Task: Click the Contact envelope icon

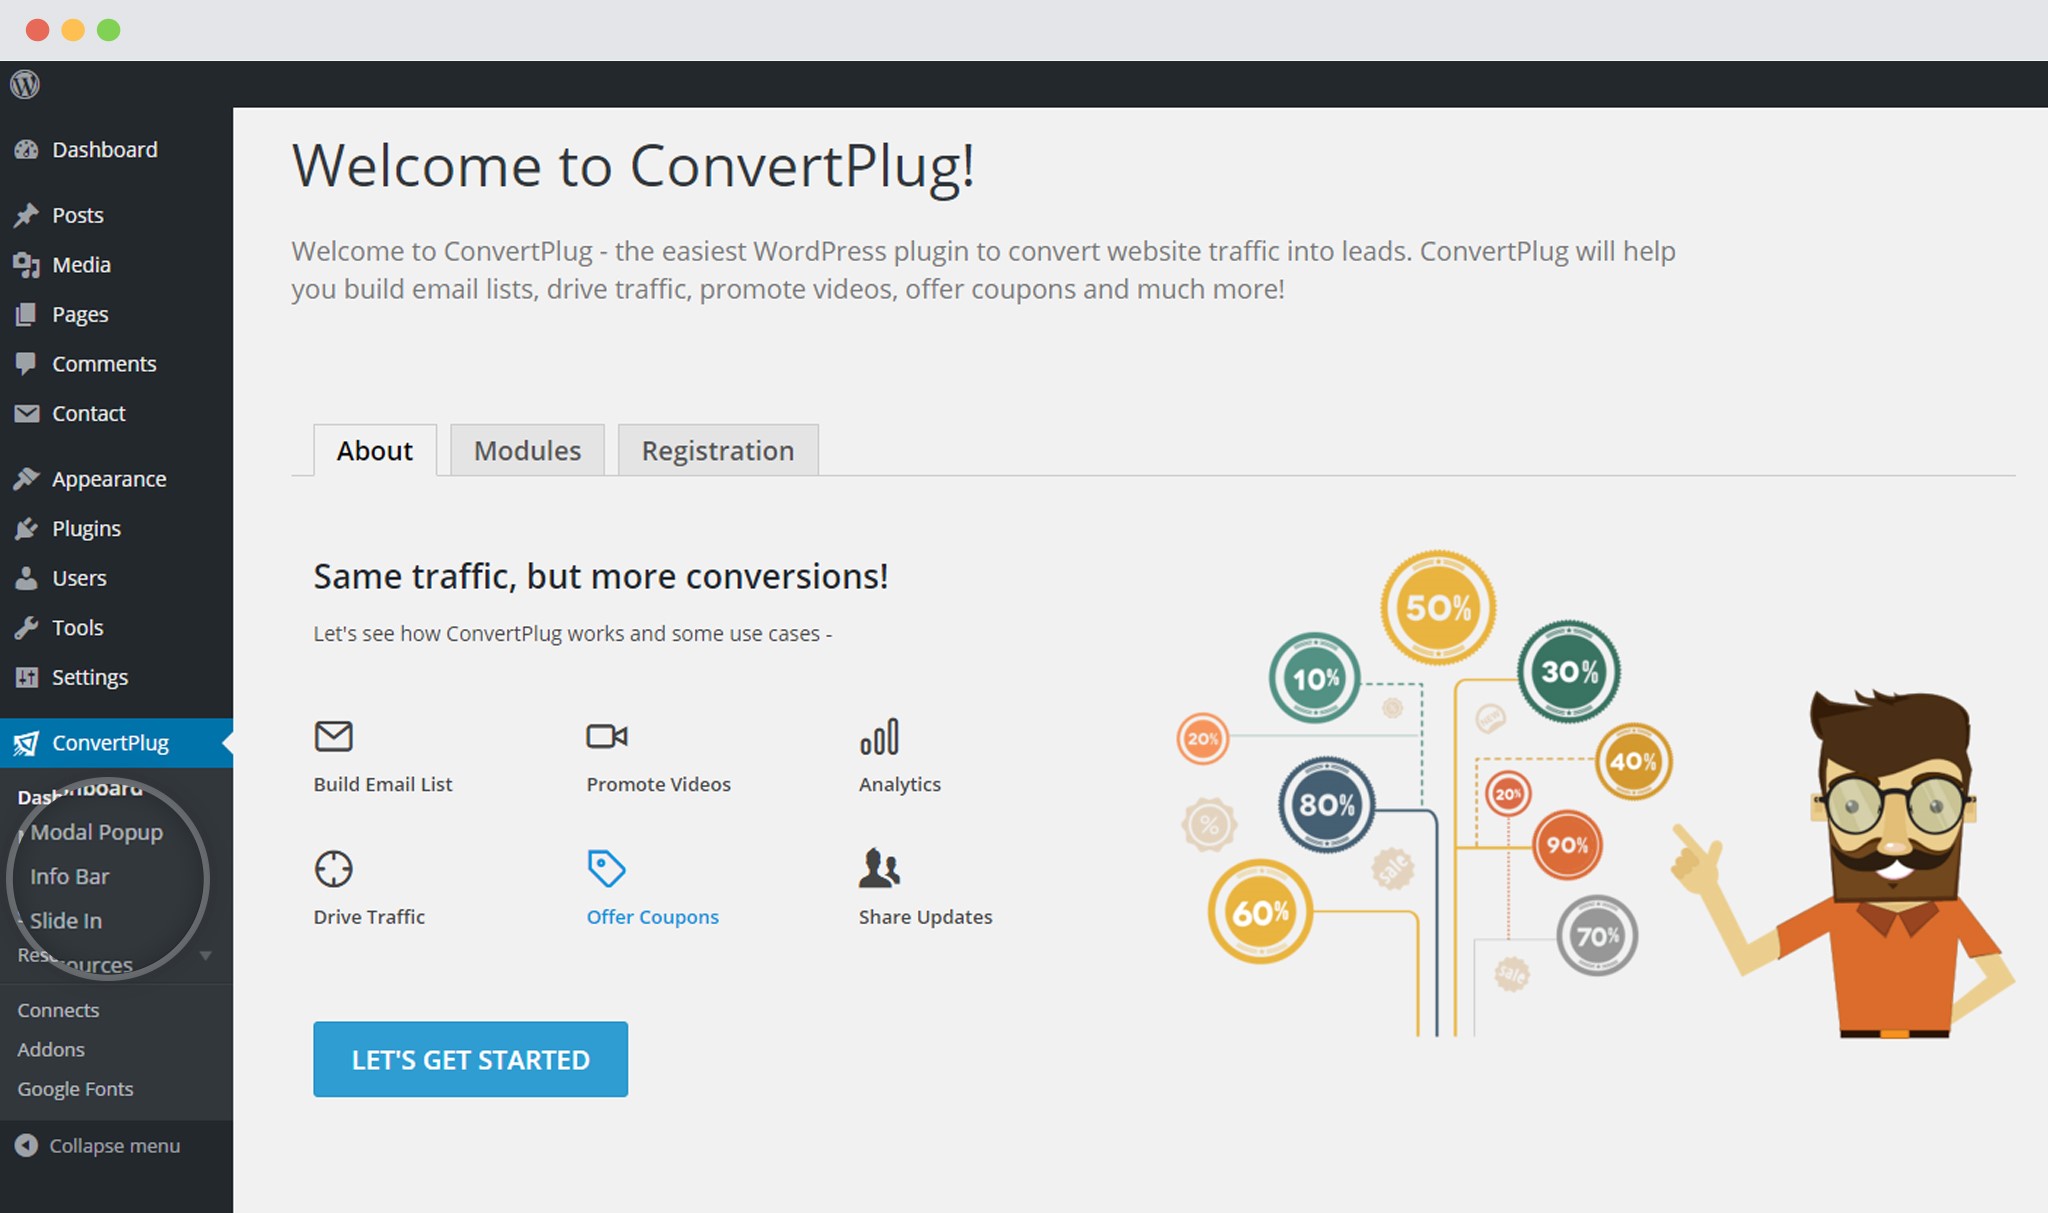Action: (26, 413)
